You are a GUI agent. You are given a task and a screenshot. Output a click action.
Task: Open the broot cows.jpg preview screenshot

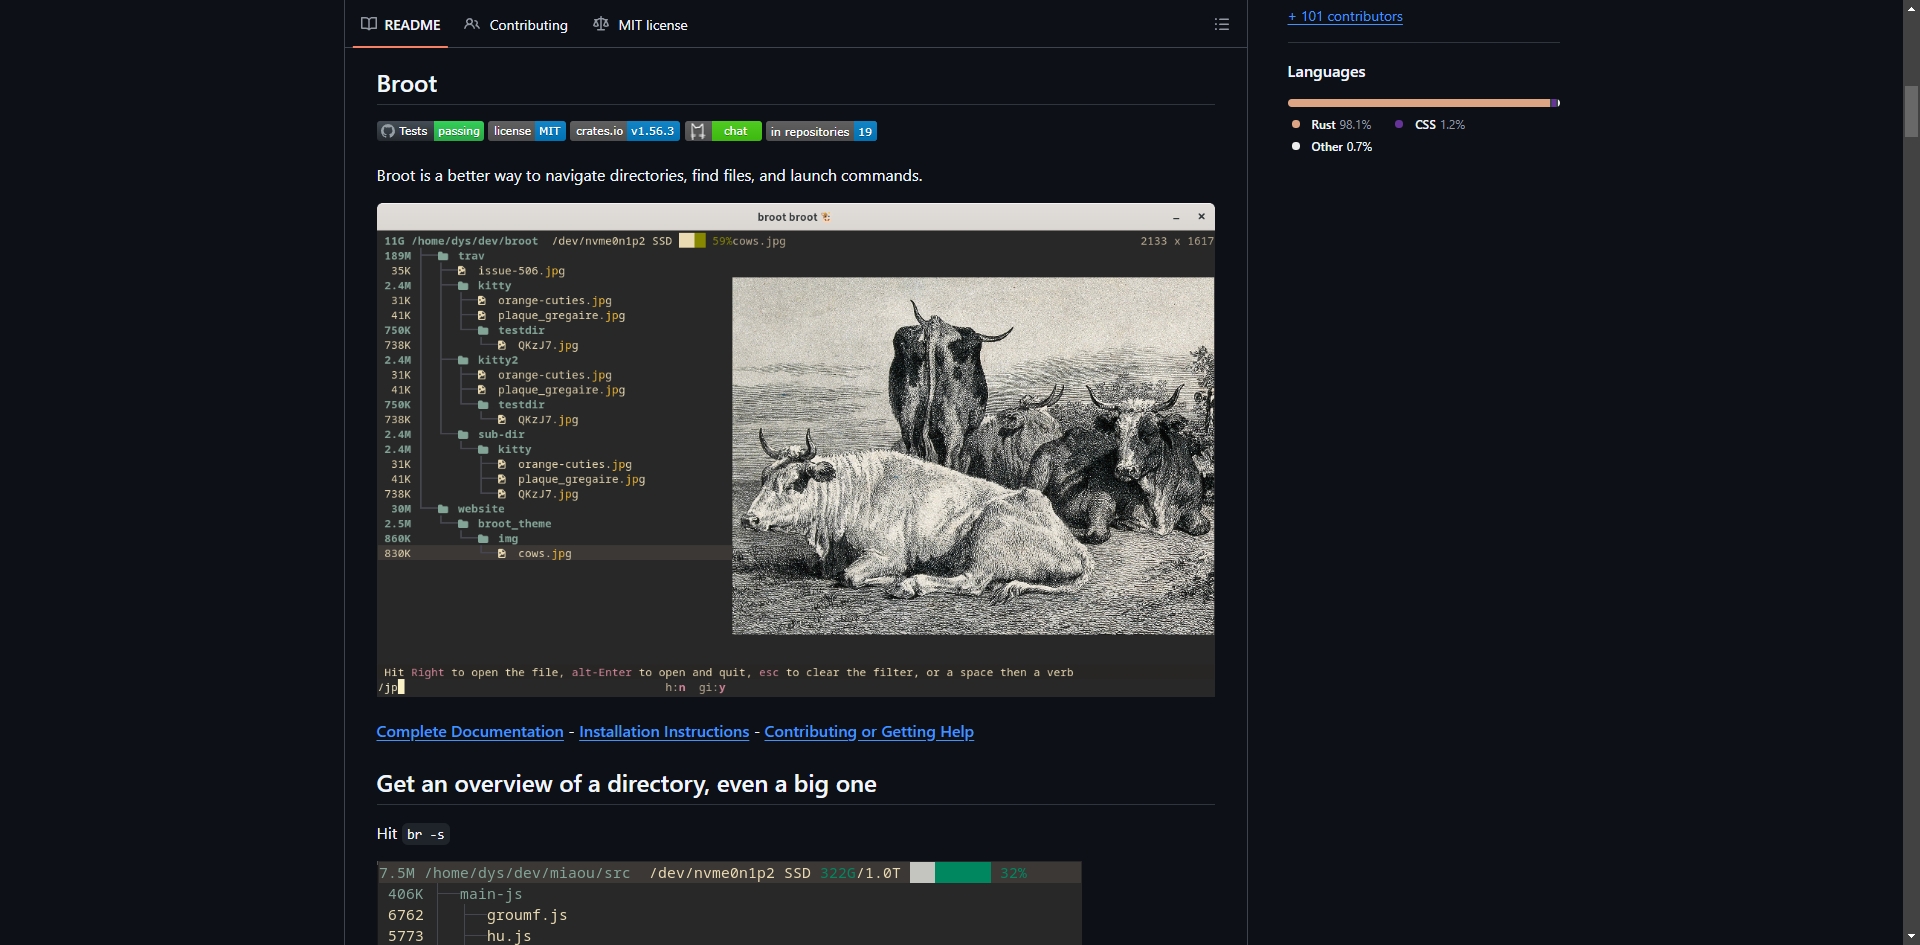796,450
